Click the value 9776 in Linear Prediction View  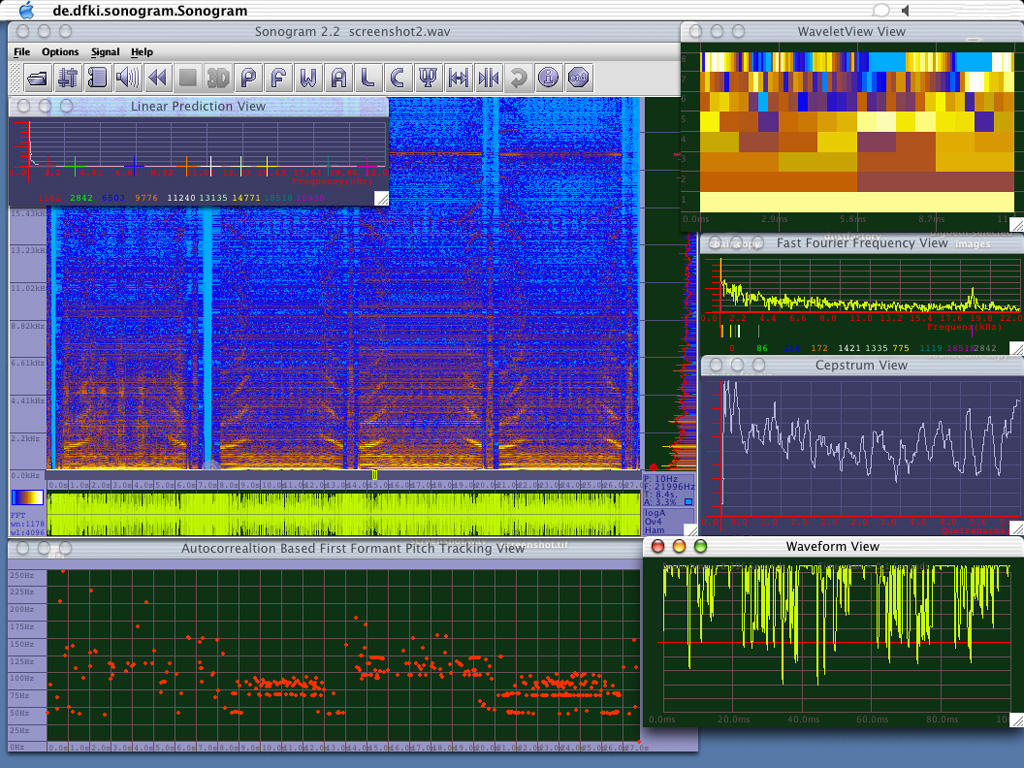pos(146,198)
